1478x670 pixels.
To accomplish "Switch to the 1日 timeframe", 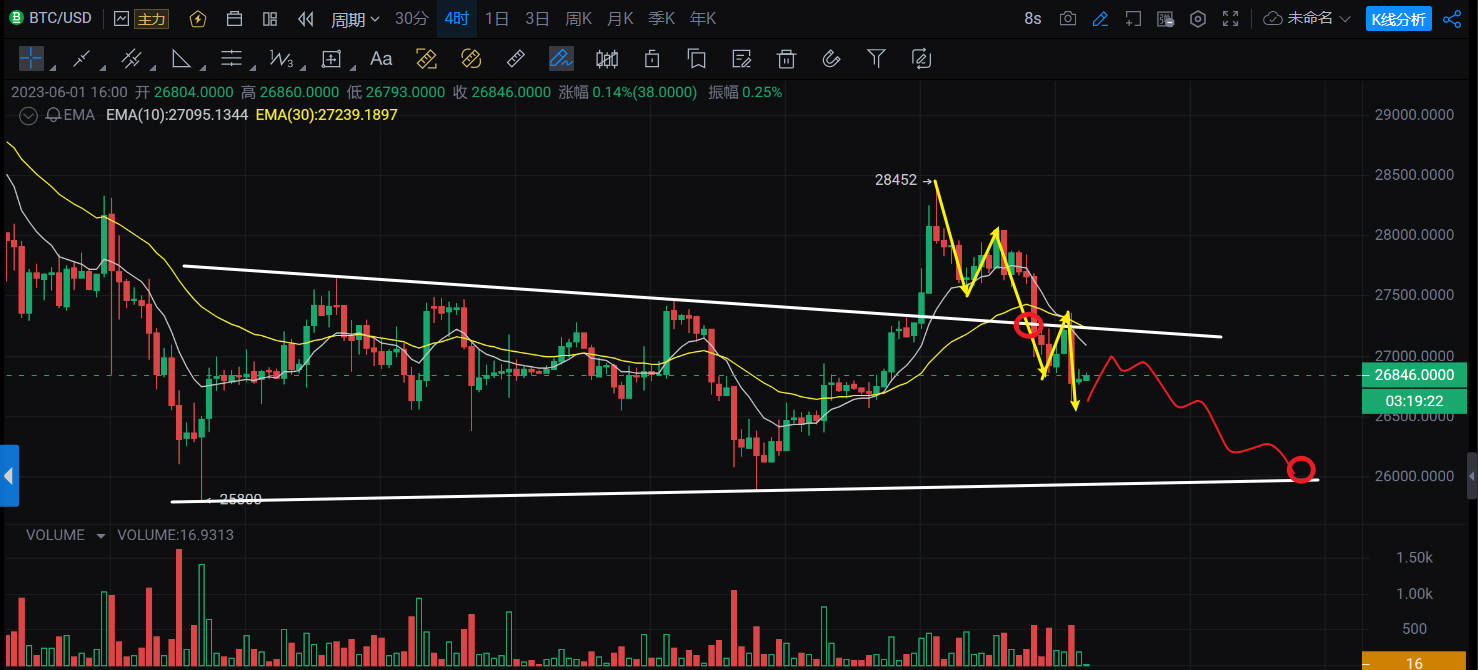I will (497, 18).
